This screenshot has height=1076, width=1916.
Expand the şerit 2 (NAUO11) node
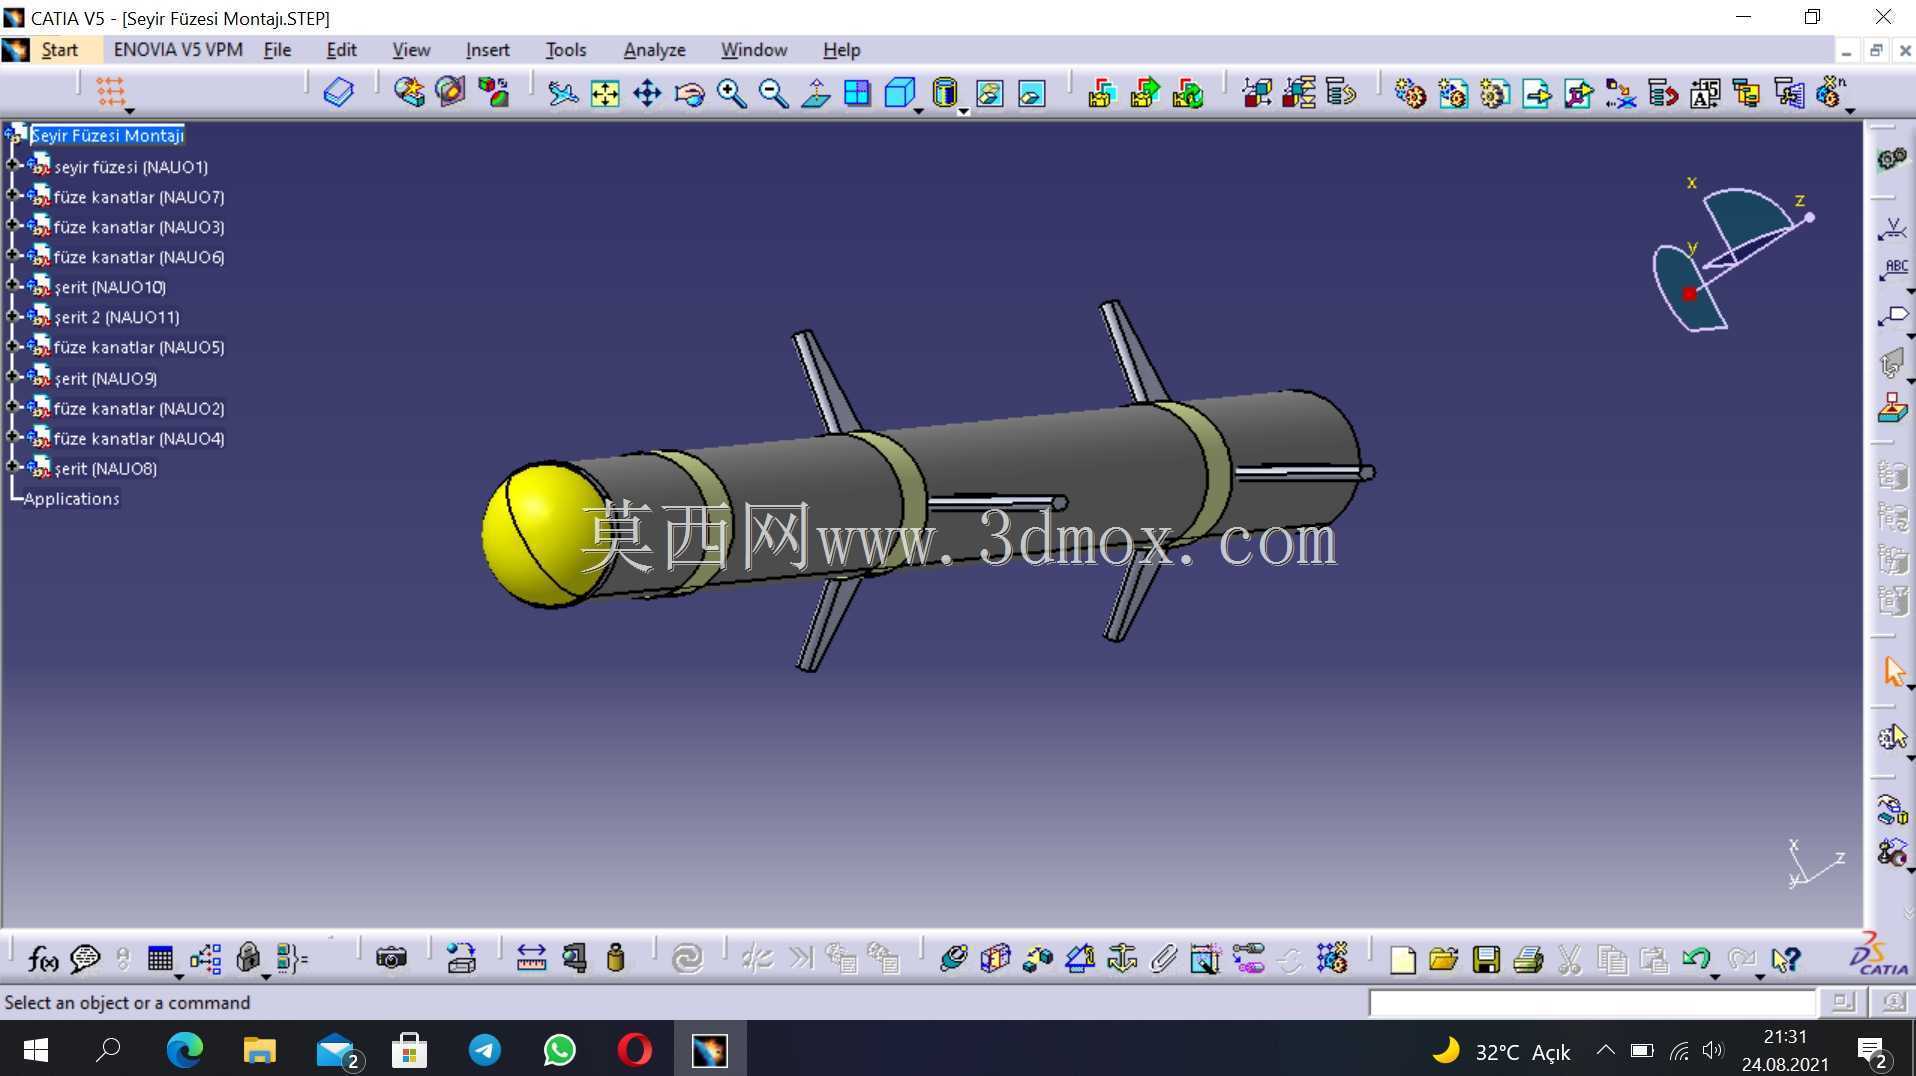(13, 315)
